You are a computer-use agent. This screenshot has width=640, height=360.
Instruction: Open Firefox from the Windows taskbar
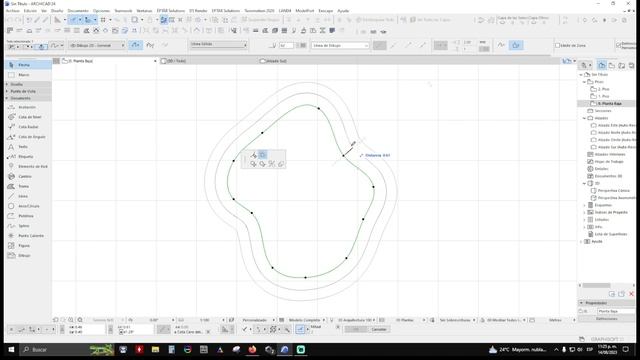(252, 349)
